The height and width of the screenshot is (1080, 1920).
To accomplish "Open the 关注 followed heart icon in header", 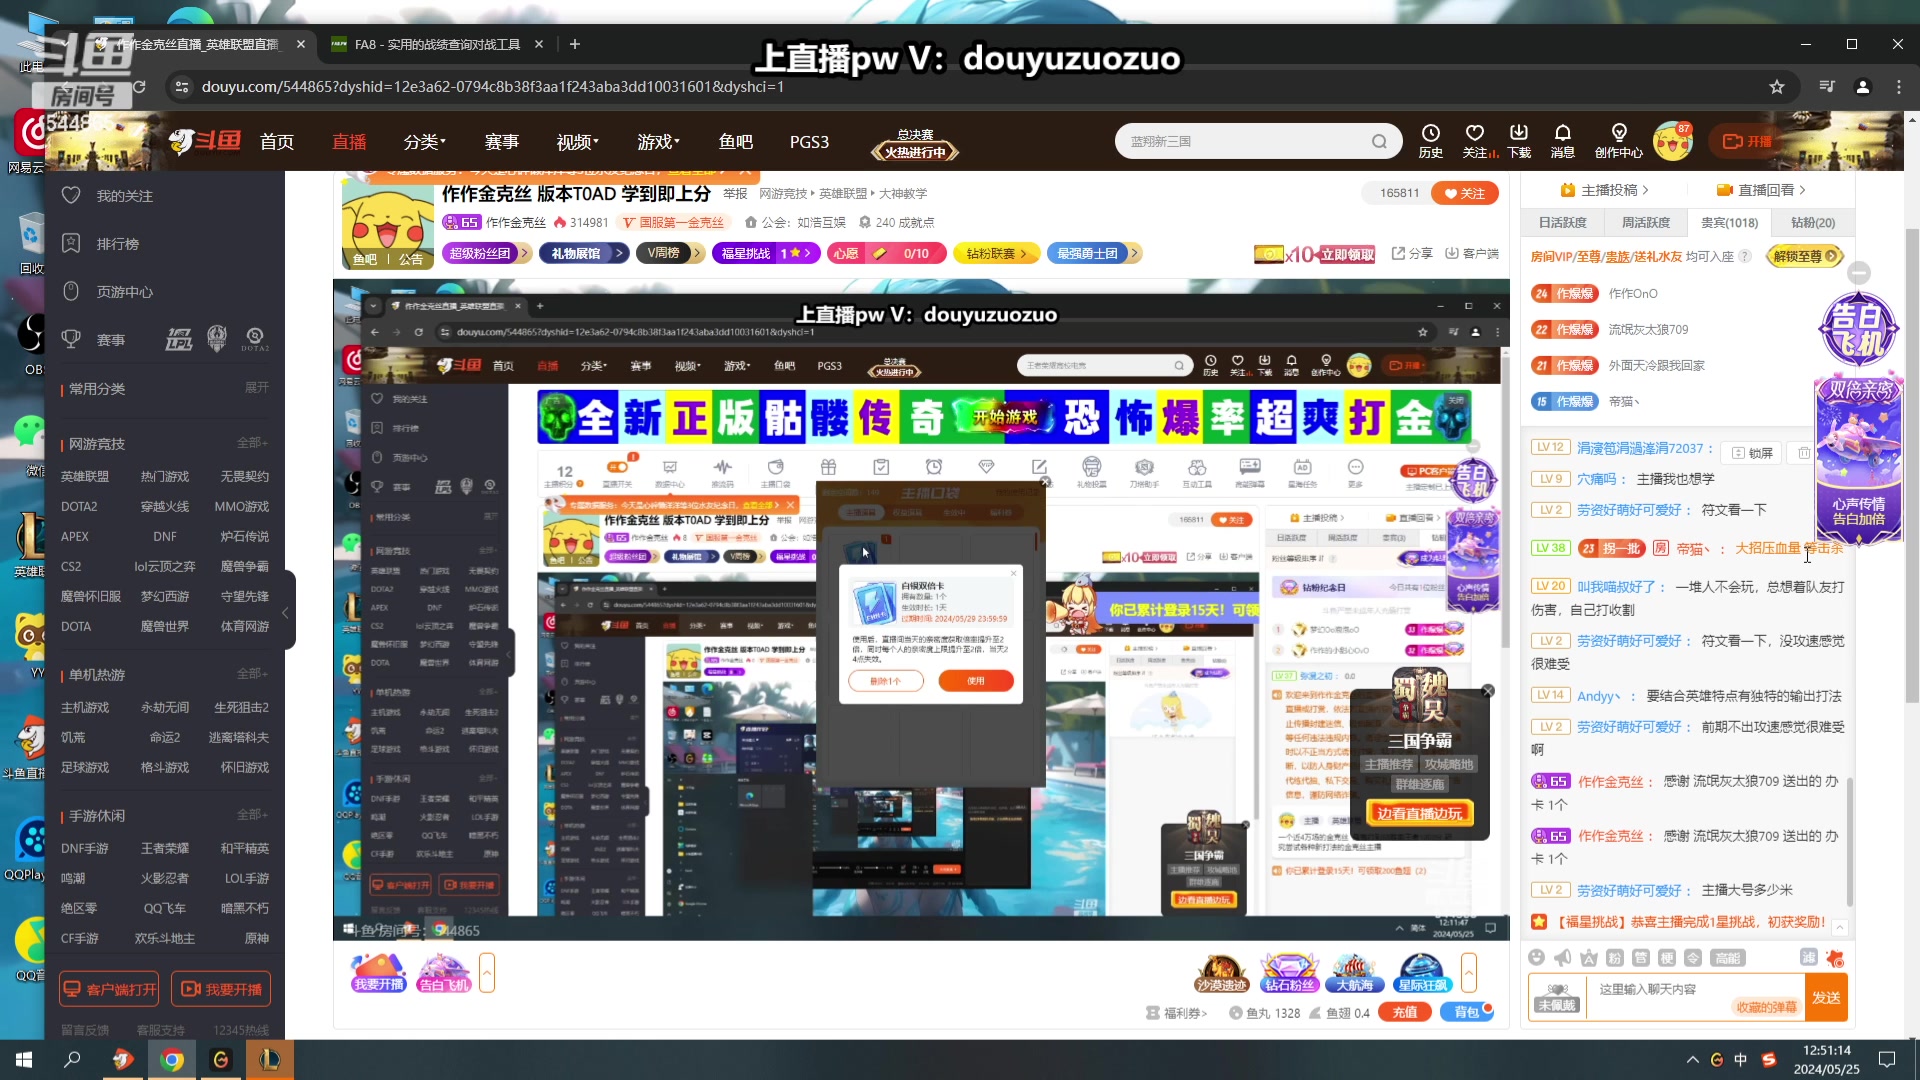I will (x=1475, y=141).
